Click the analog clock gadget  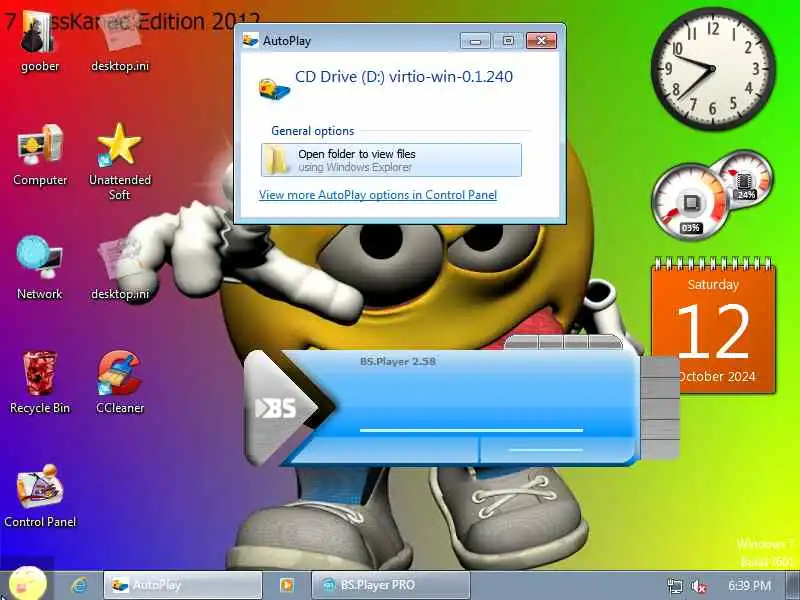(713, 69)
